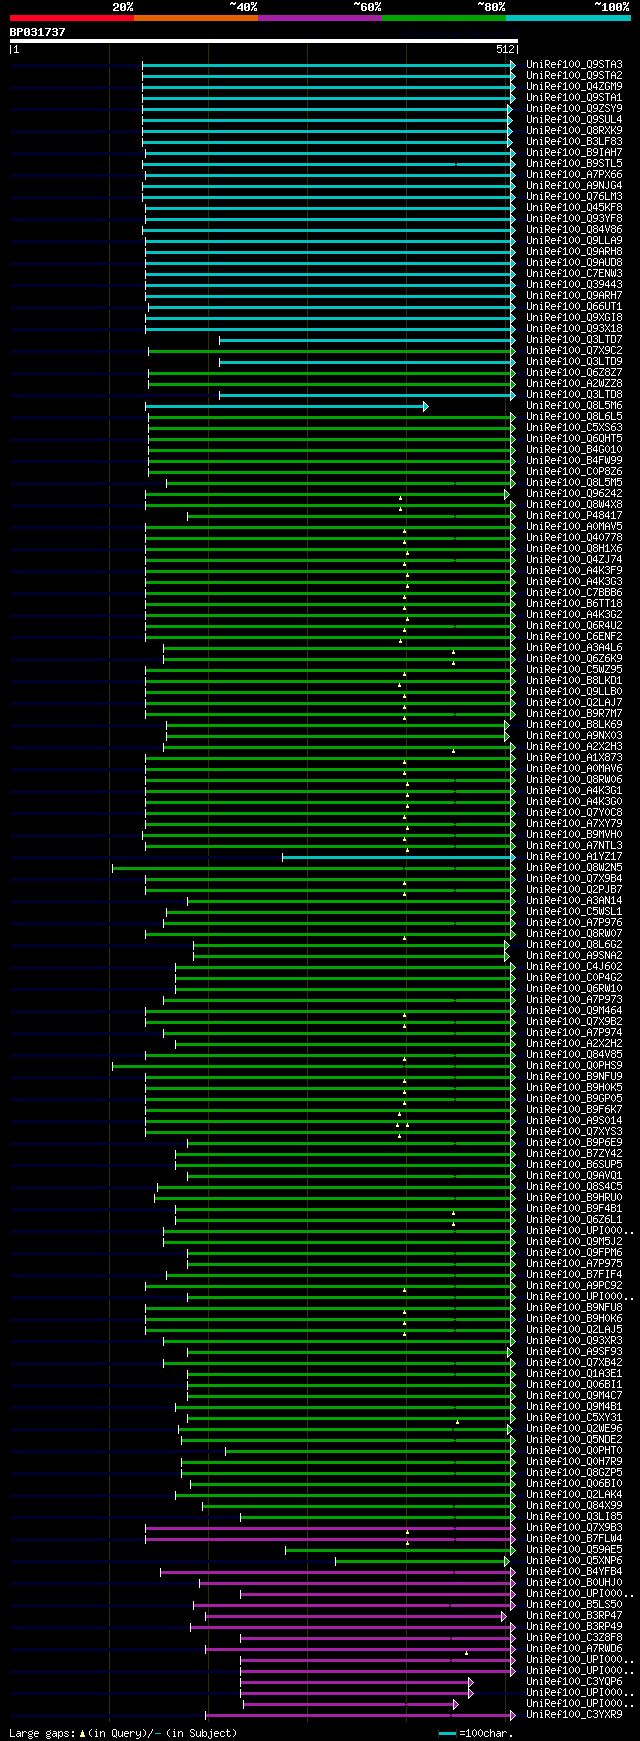Select the label UniRef100_Q84X99
Image resolution: width=640 pixels, height=1741 pixels.
pyautogui.click(x=574, y=1506)
